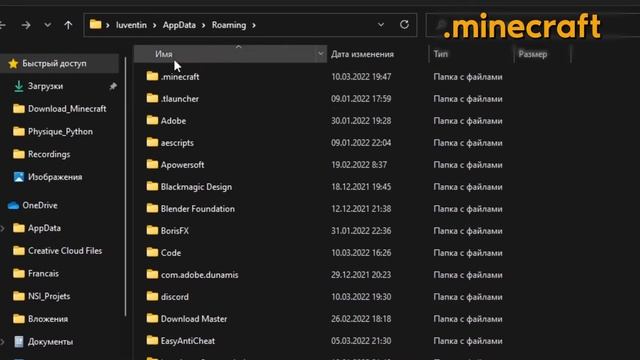This screenshot has width=640, height=360.
Task: Sort by the Размер column
Action: (533, 54)
